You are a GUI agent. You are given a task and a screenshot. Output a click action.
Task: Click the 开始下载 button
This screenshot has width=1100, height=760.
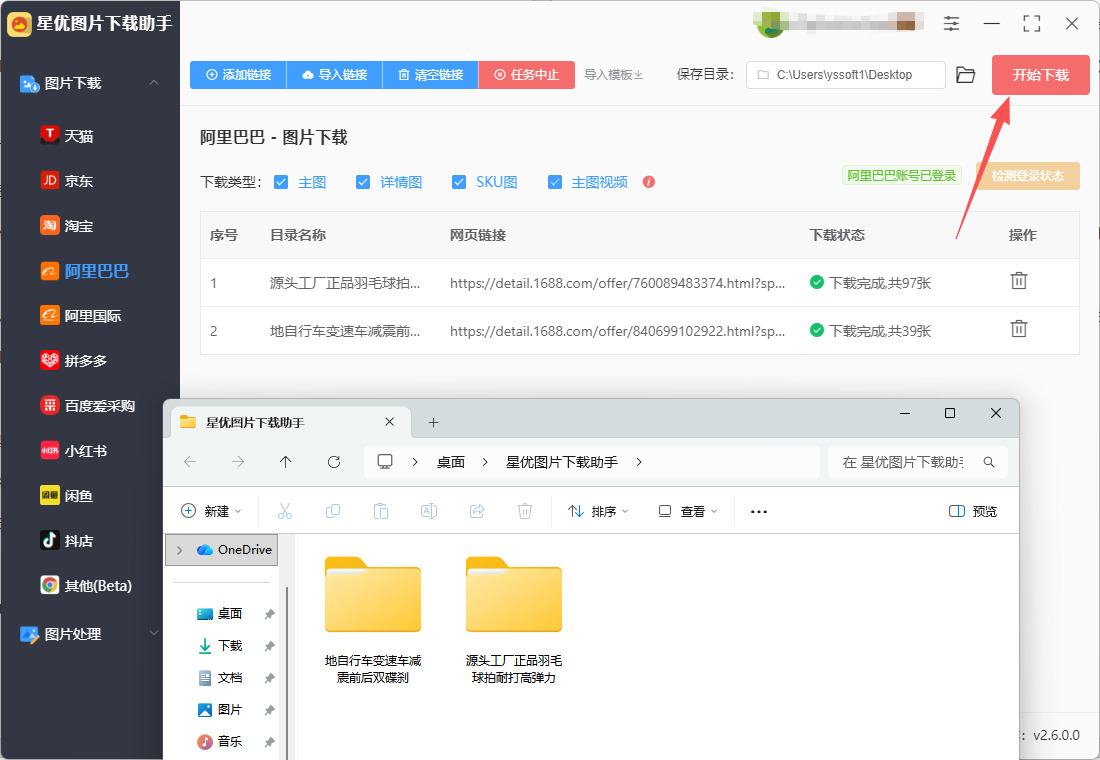1040,75
